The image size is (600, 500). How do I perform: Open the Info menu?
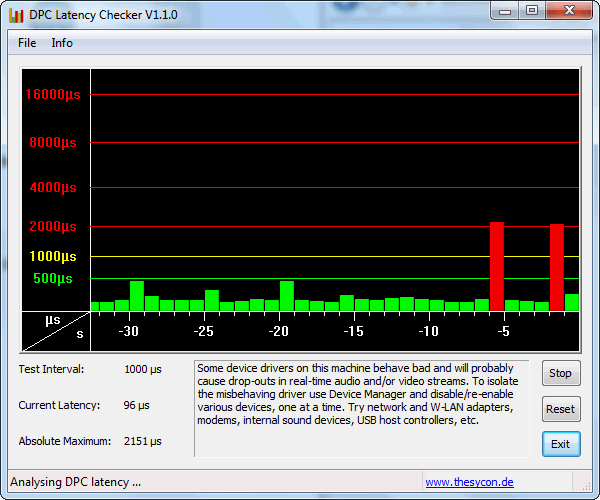[62, 43]
